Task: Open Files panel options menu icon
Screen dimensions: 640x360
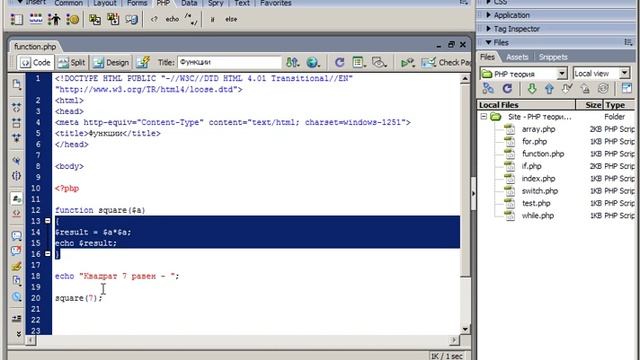Action: [628, 42]
